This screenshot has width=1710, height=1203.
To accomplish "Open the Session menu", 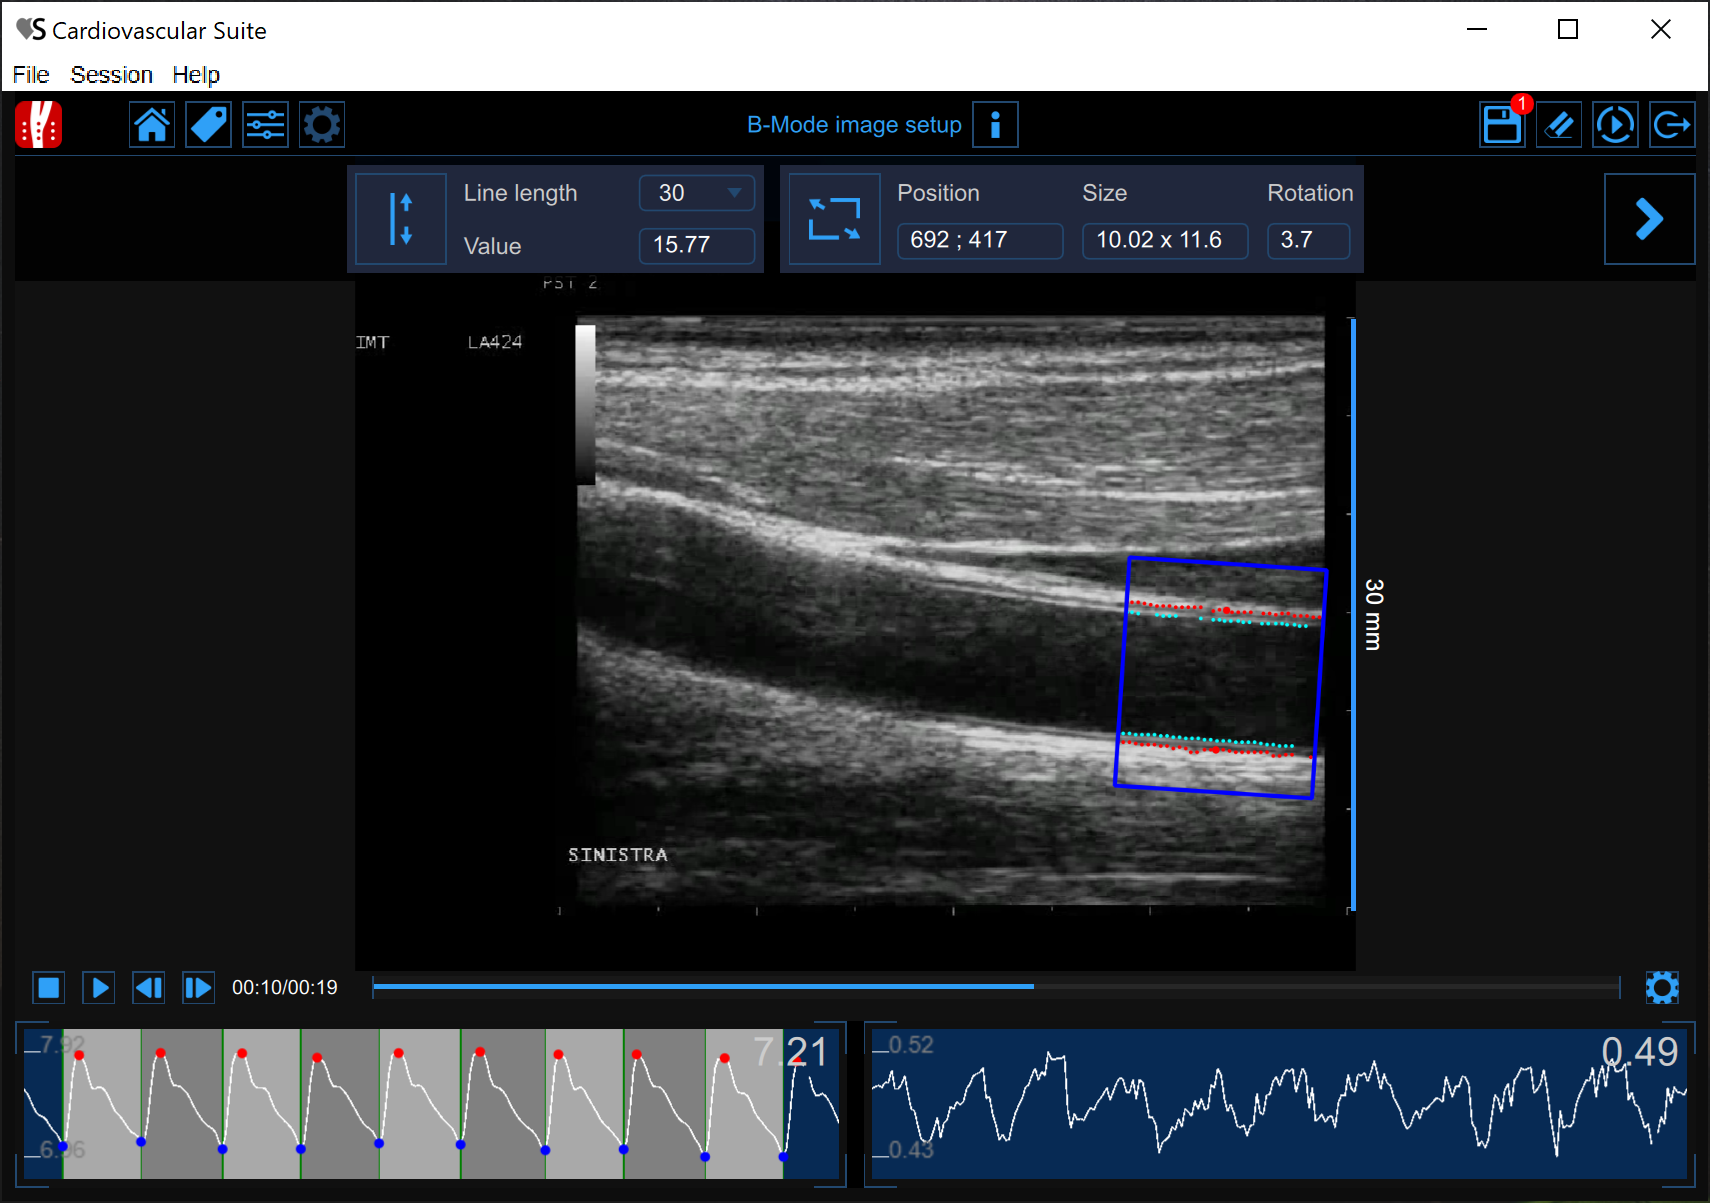I will [111, 75].
